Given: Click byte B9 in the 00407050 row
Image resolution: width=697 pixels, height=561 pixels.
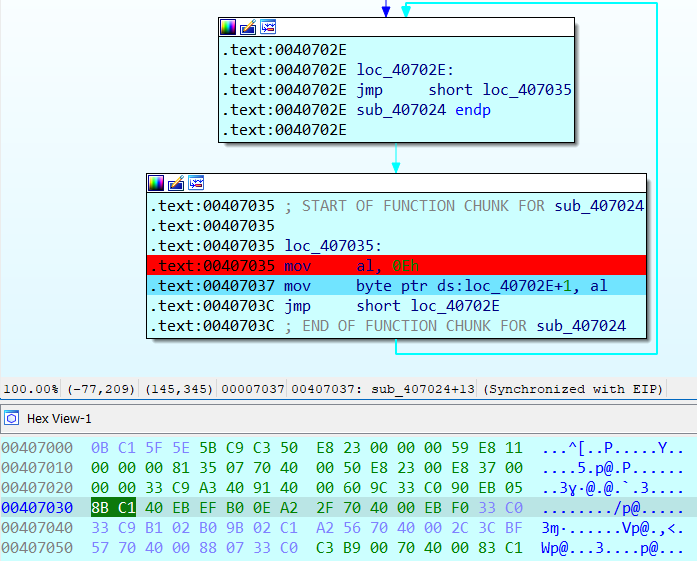Looking at the screenshot, I should click(x=352, y=548).
